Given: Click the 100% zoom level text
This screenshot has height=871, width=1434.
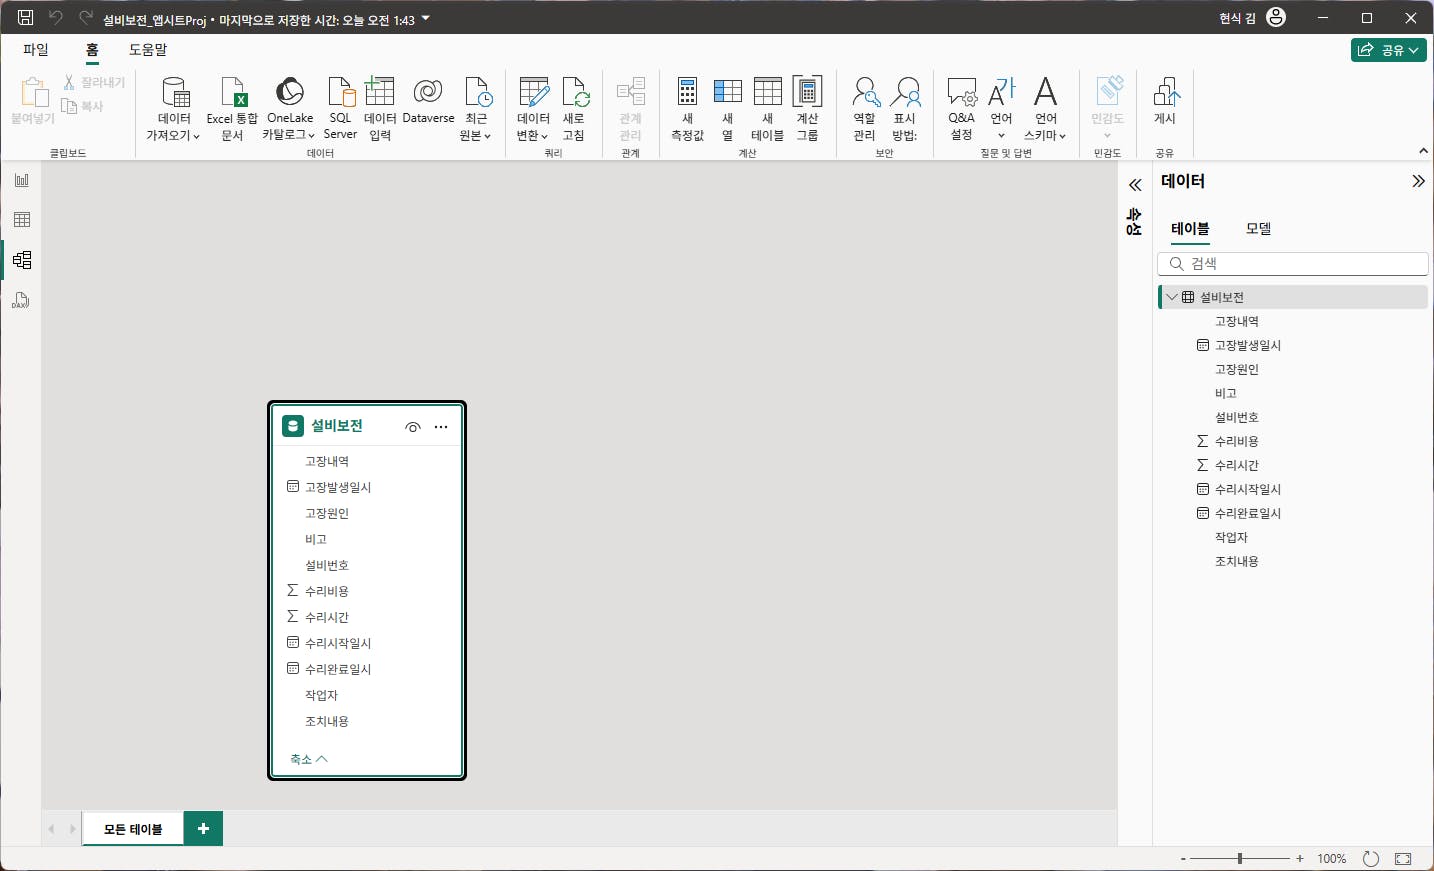Looking at the screenshot, I should coord(1332,859).
